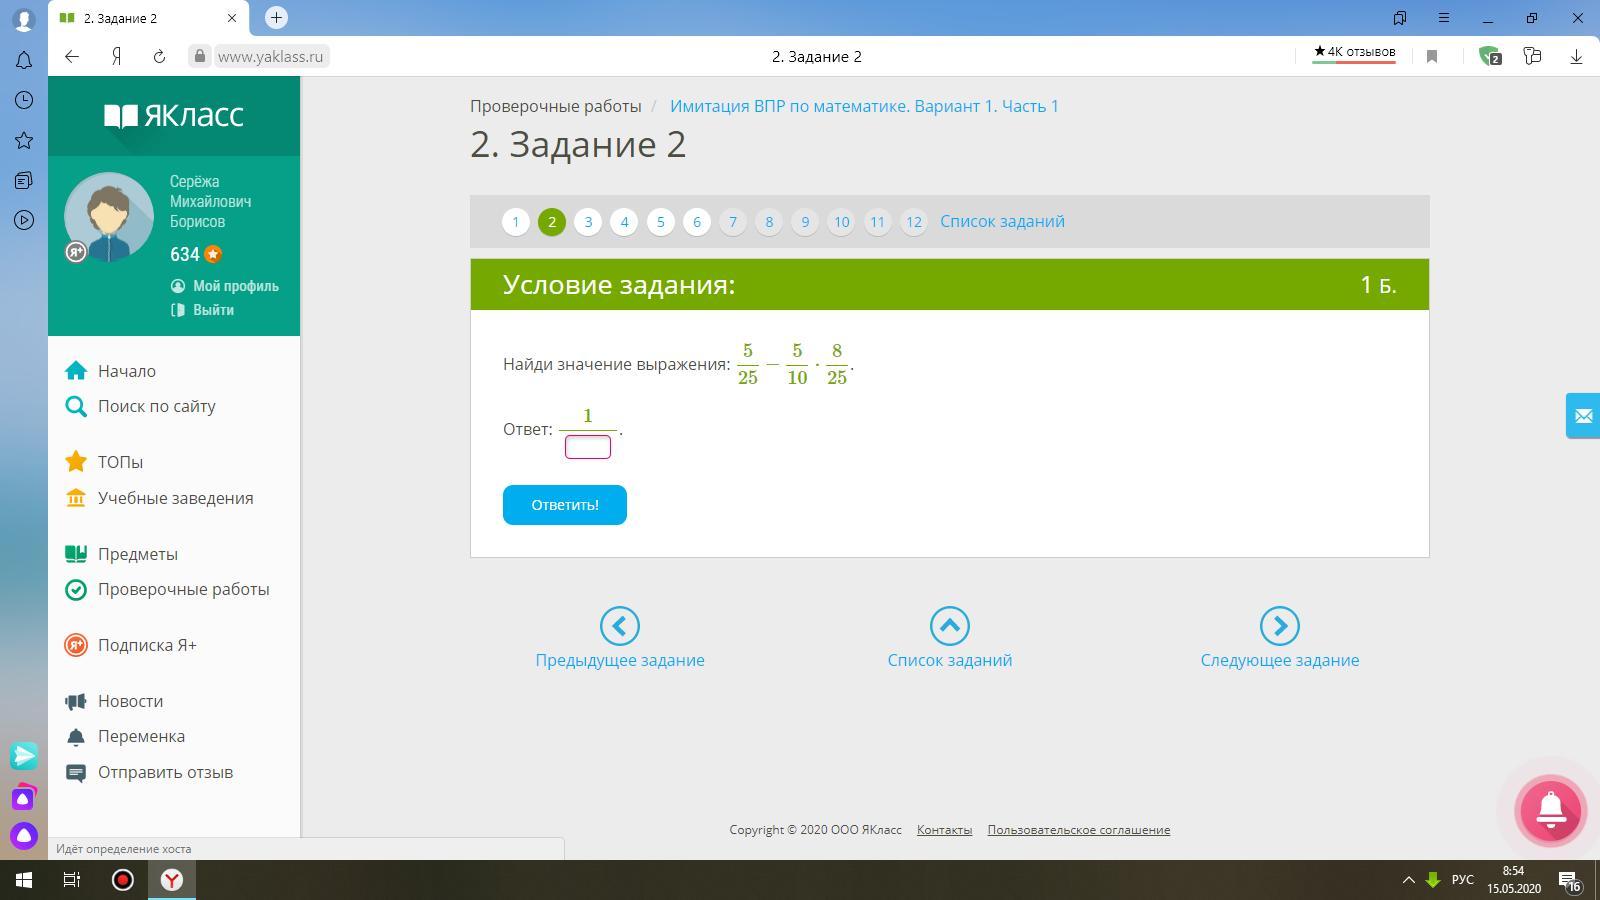The image size is (1600, 900).
Task: Open Yandex home page button
Action: [116, 56]
